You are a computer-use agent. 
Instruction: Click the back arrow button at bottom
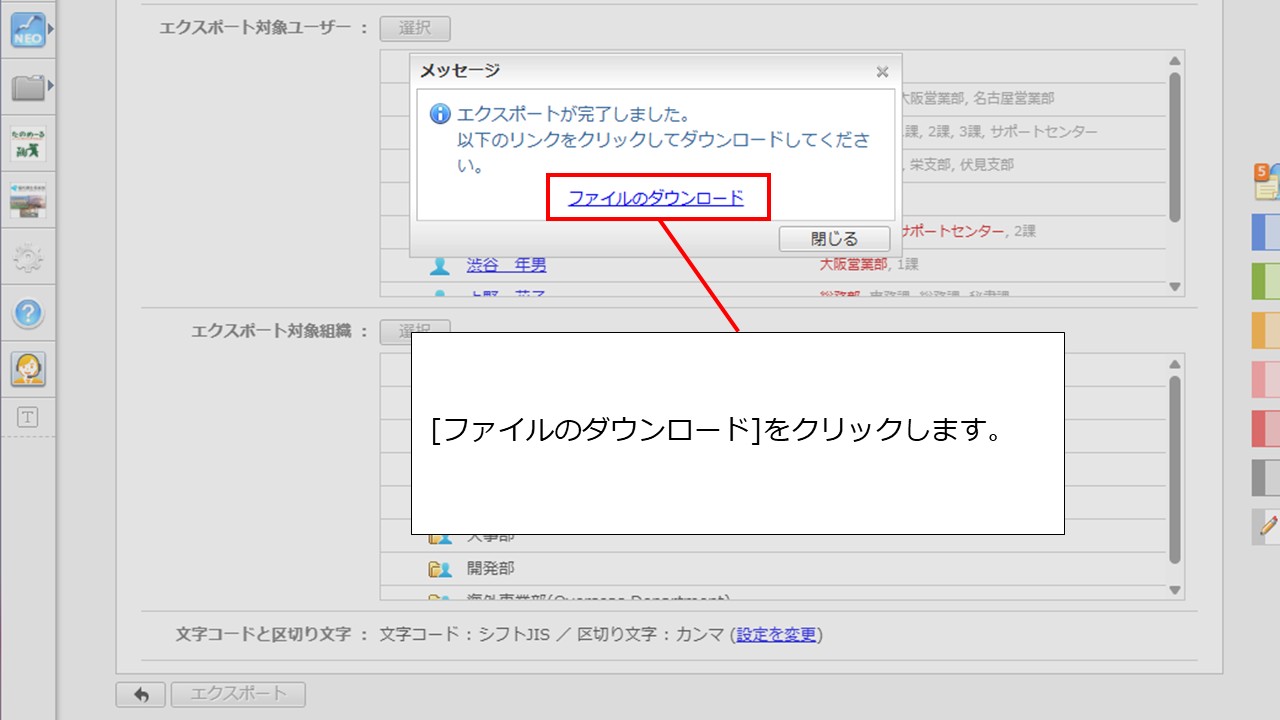point(141,694)
